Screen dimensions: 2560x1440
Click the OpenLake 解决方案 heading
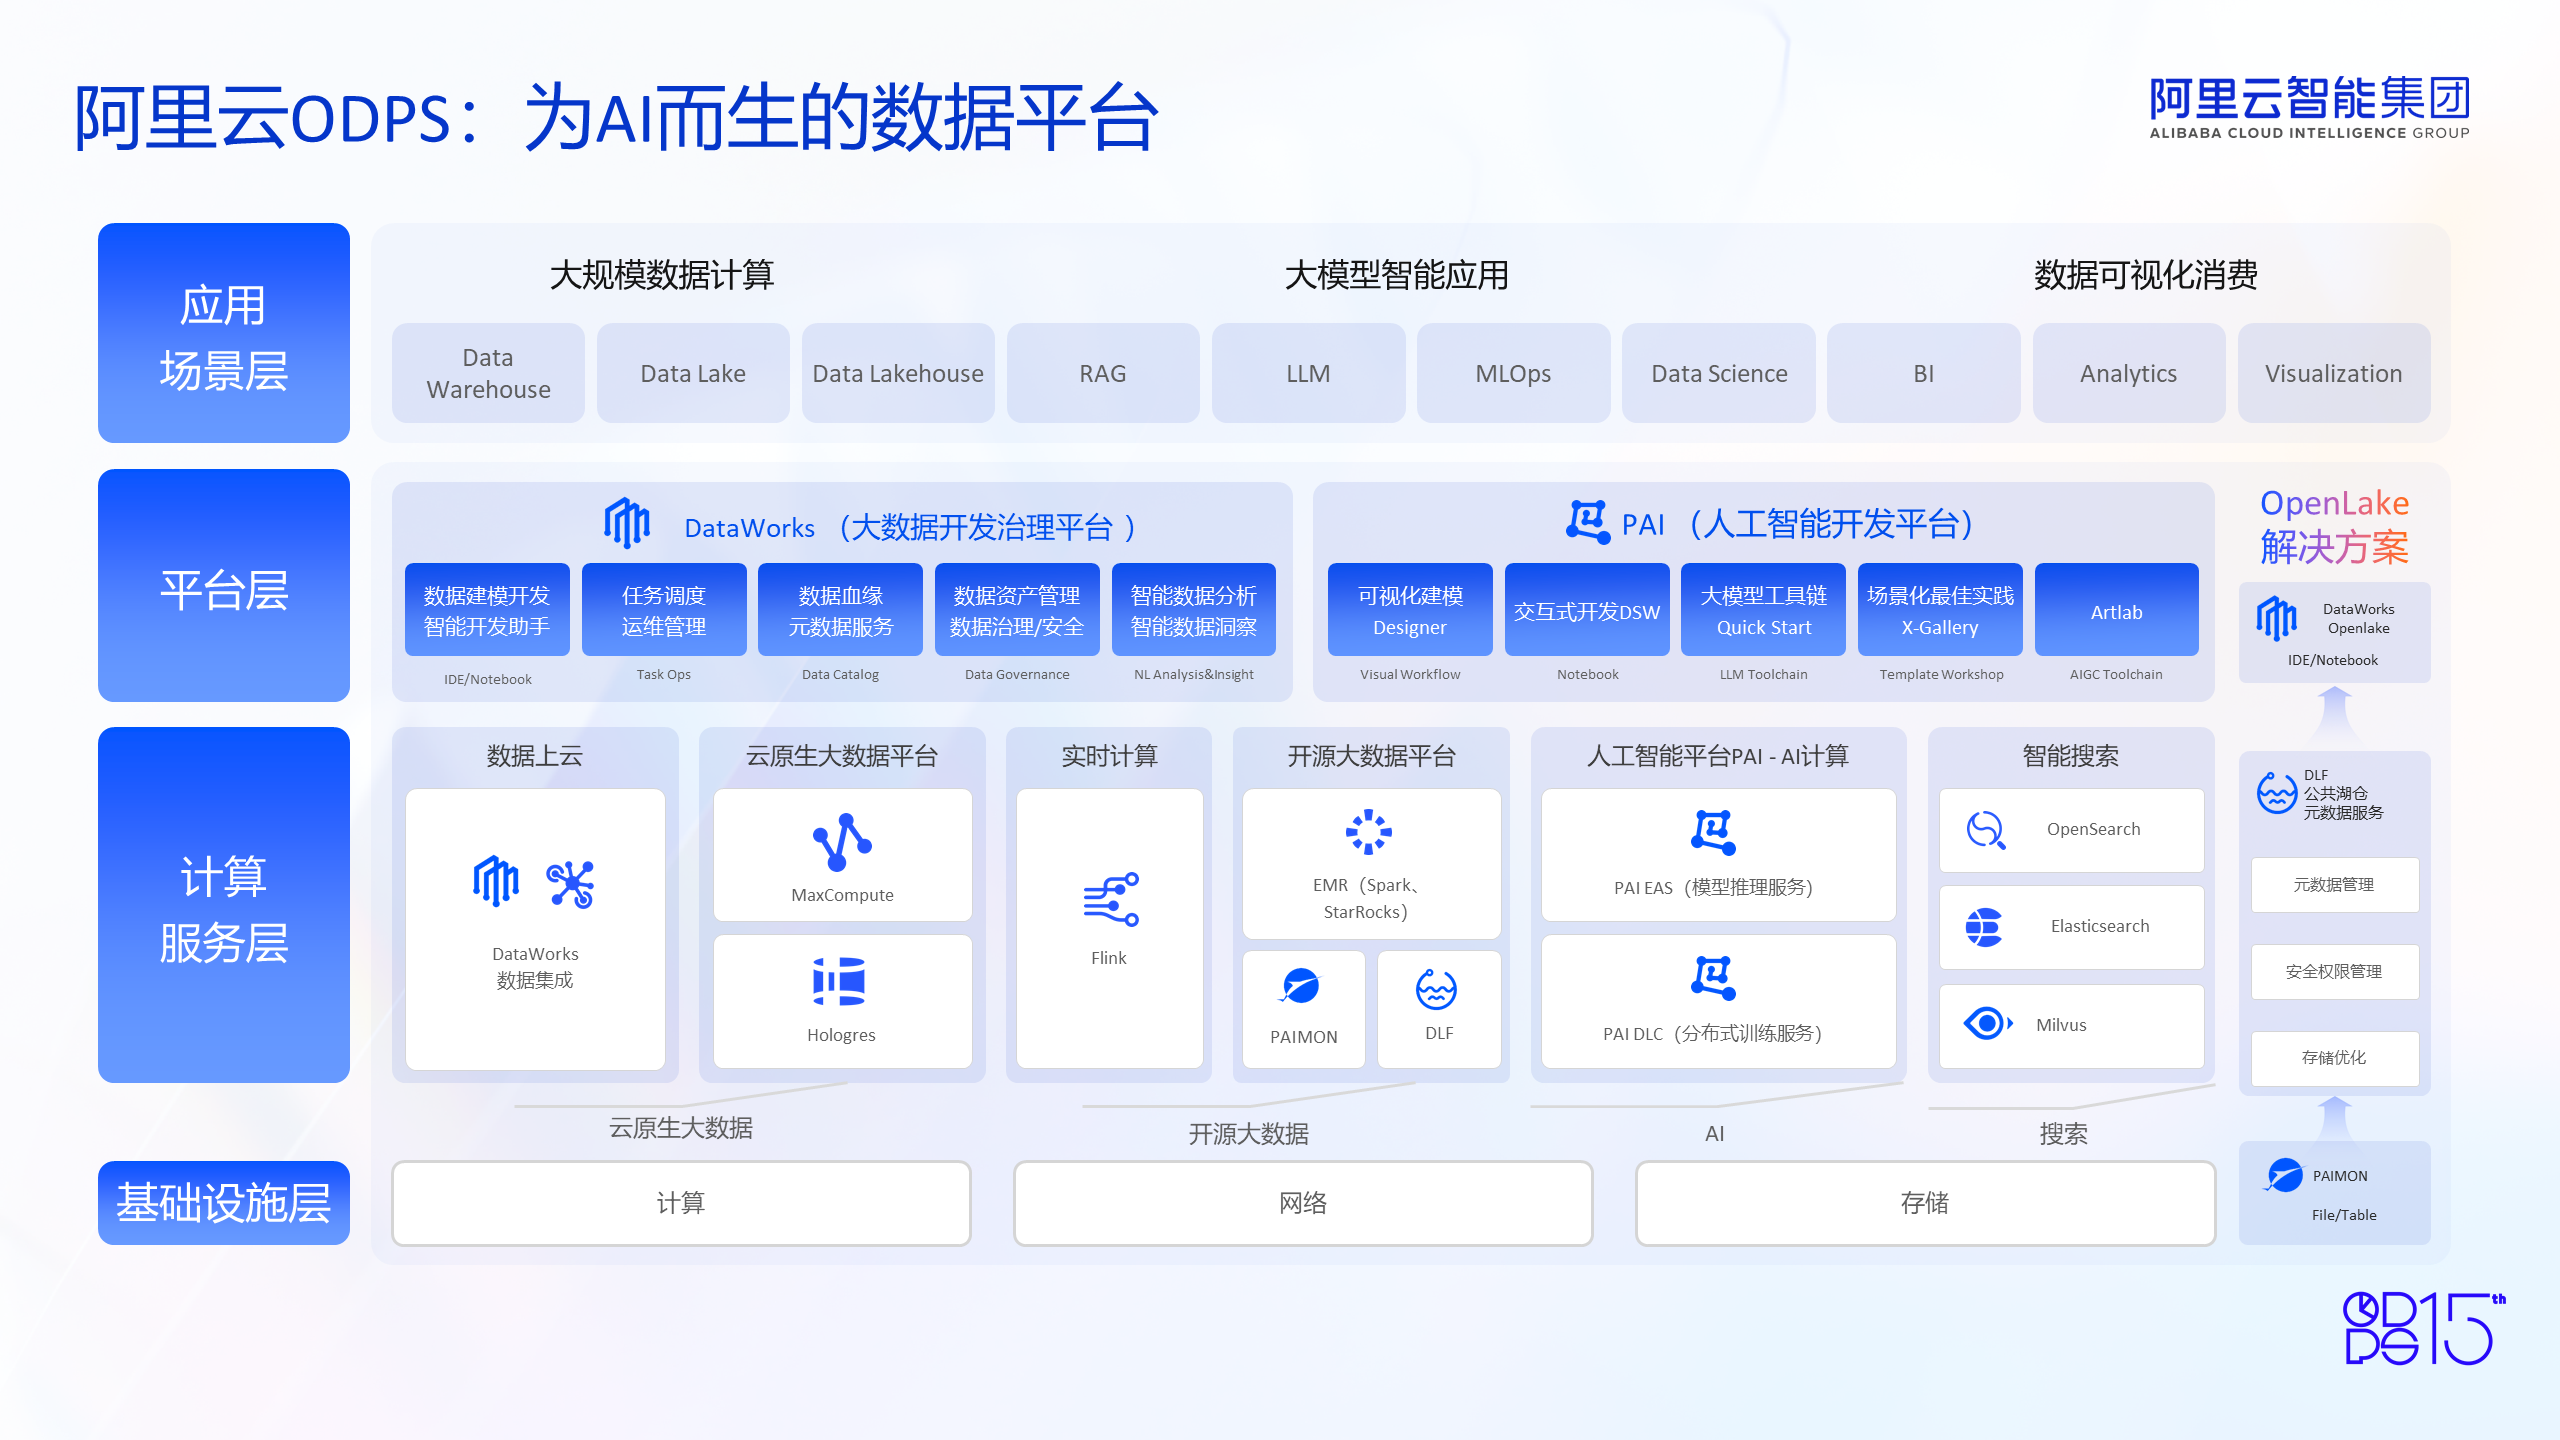pyautogui.click(x=2334, y=526)
